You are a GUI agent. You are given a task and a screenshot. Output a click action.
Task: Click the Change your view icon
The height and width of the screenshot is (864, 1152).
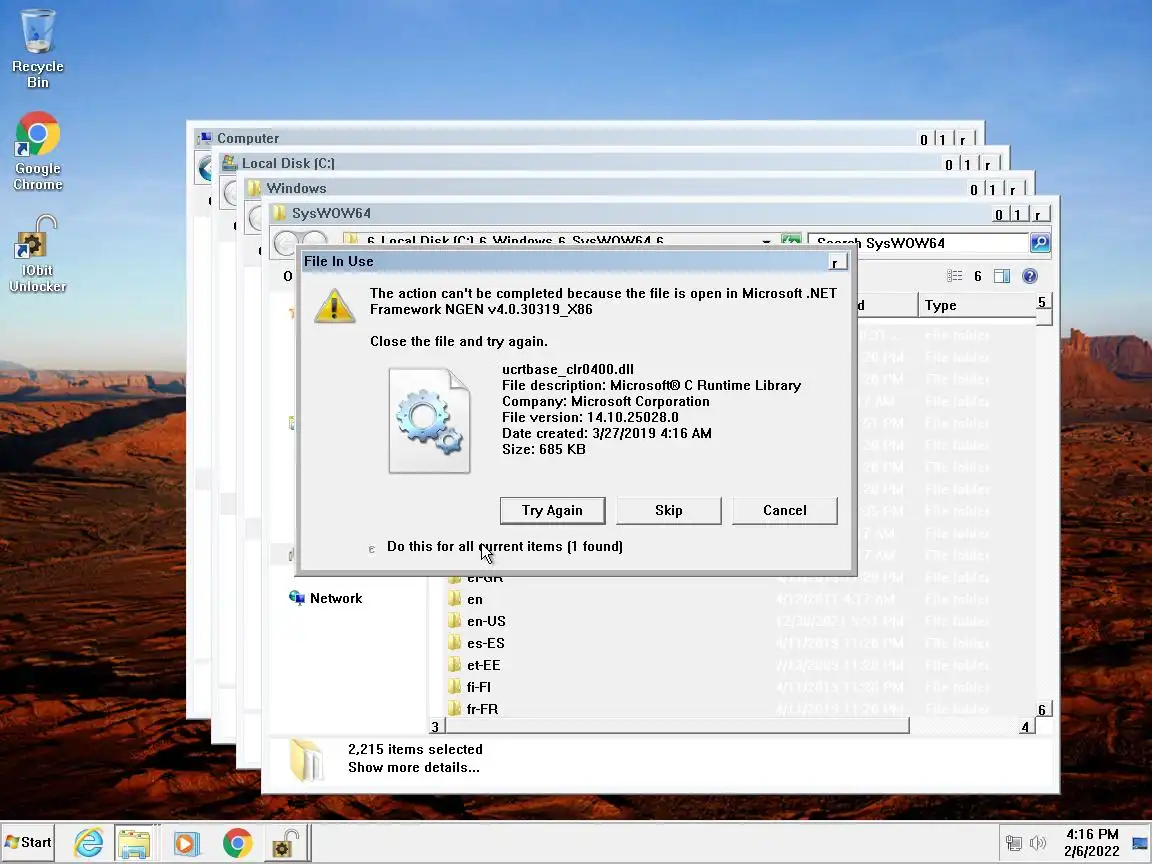click(x=954, y=276)
